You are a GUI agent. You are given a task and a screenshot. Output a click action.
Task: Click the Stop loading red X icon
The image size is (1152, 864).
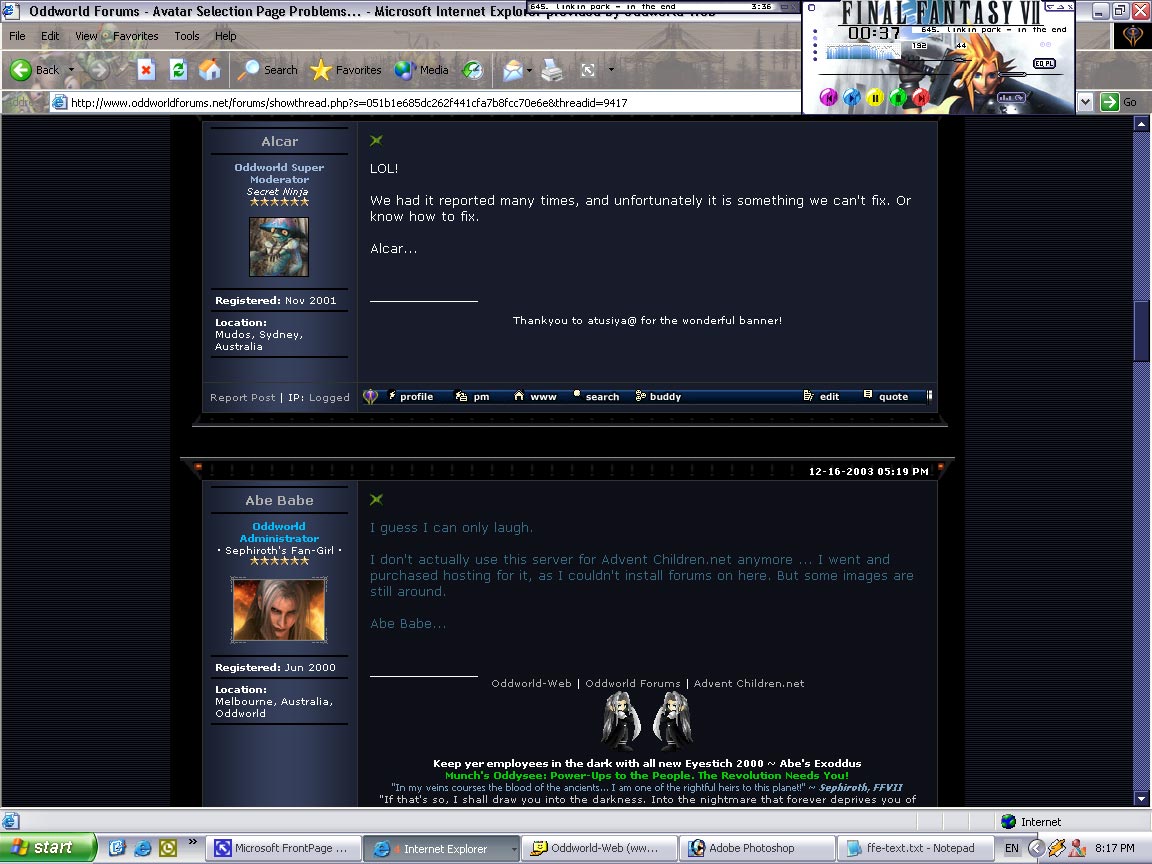point(146,70)
